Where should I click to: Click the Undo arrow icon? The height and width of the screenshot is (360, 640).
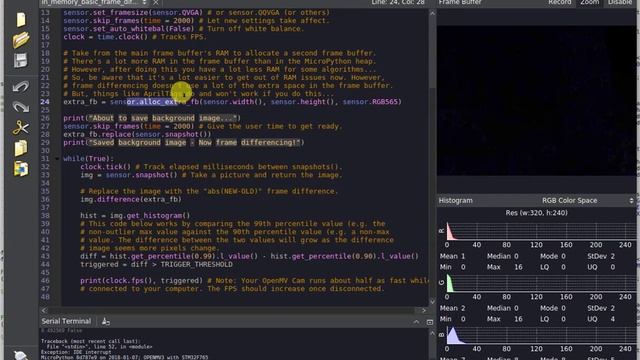[20, 87]
